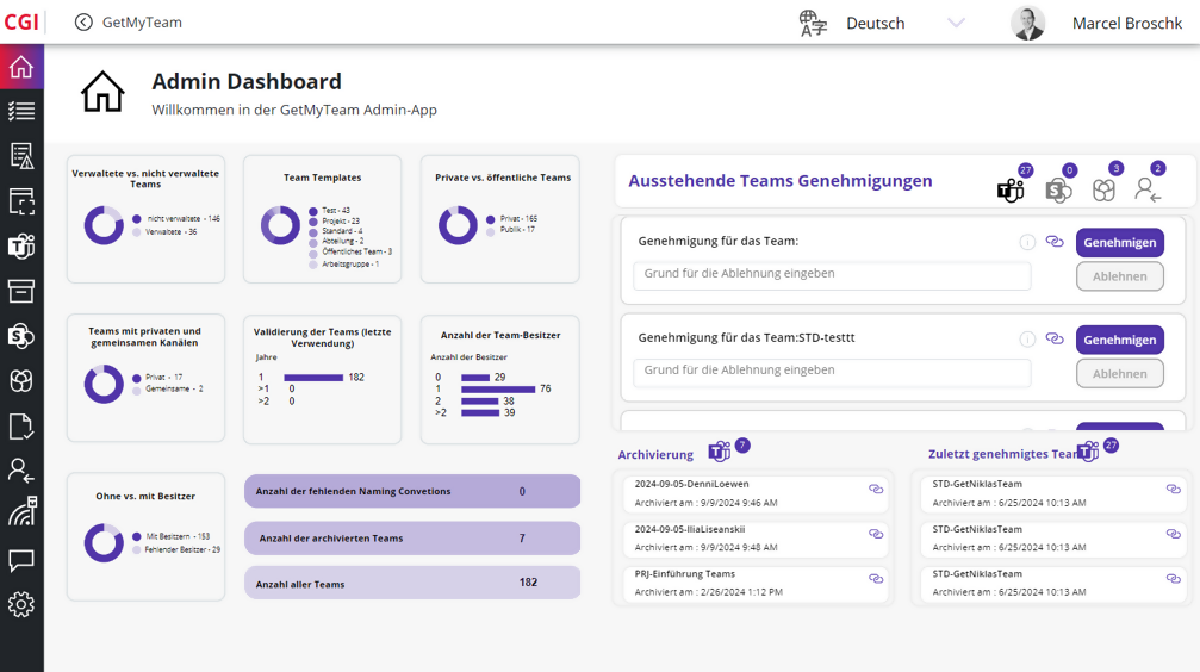The width and height of the screenshot is (1200, 672).
Task: Click the checklist icon in the sidebar
Action: 21,111
